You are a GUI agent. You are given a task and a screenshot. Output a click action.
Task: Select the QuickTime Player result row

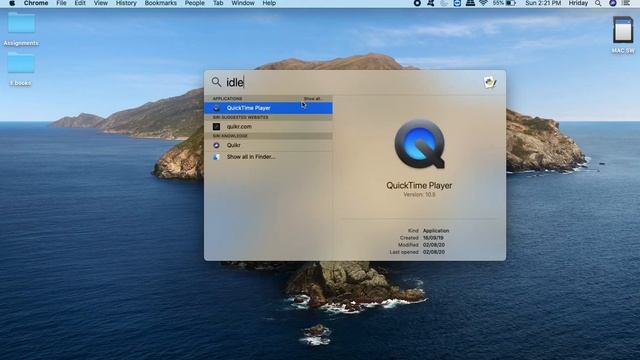click(x=268, y=108)
